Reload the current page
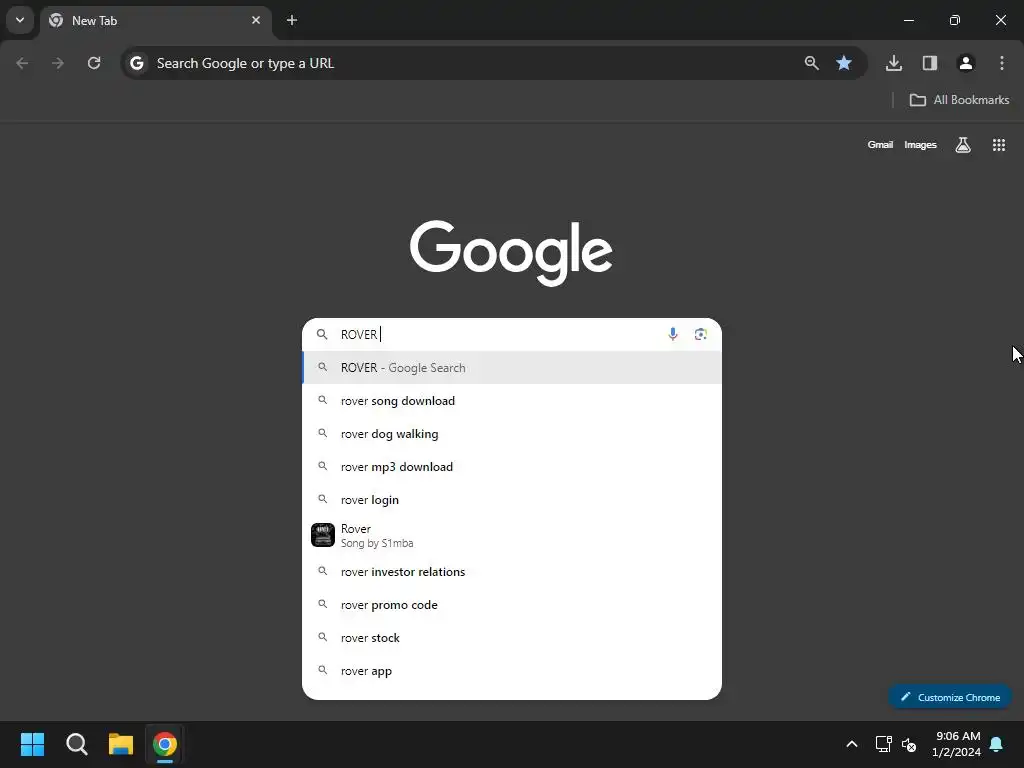 pos(94,63)
